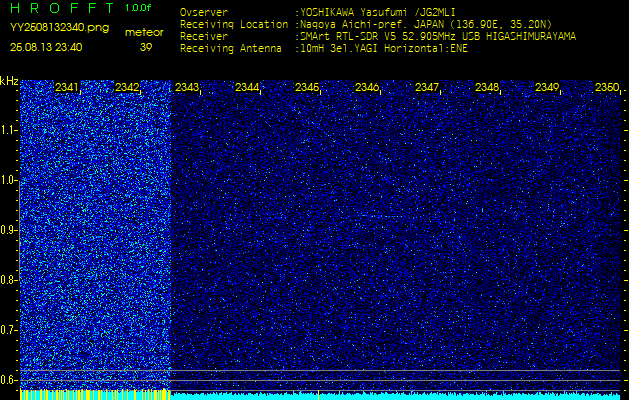Click time marker 2350
Viewport: 629px width, 400px height.
coord(607,87)
